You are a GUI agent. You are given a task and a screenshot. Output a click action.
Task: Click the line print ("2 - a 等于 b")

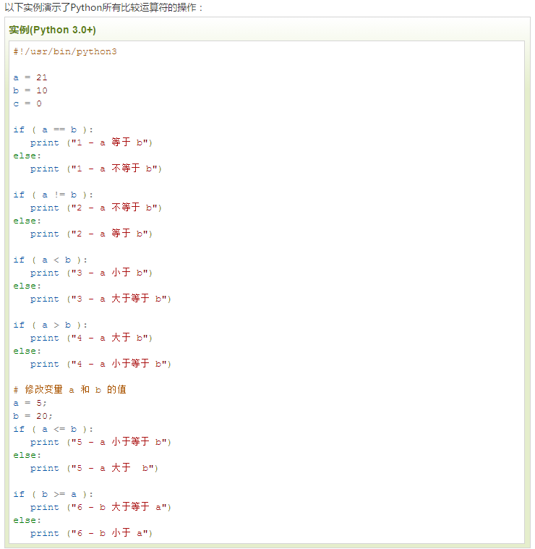coord(91,234)
